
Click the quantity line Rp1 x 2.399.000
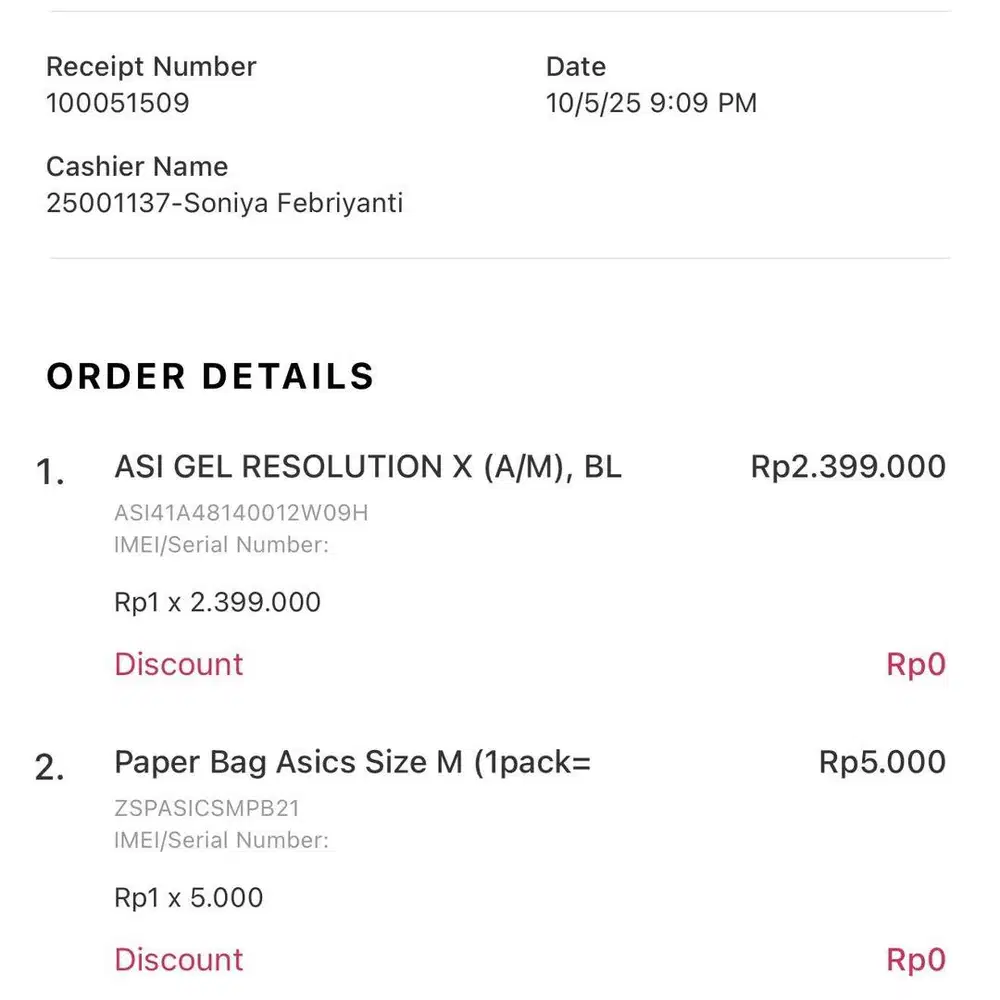[217, 602]
